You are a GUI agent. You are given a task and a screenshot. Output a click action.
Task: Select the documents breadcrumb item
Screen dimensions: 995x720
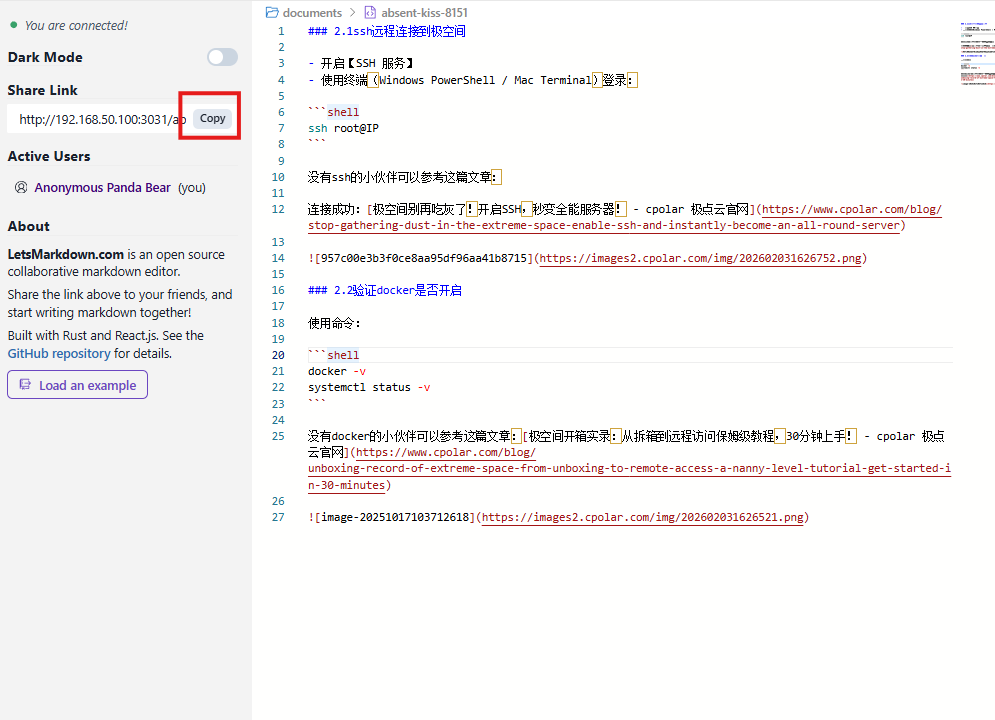pyautogui.click(x=312, y=13)
